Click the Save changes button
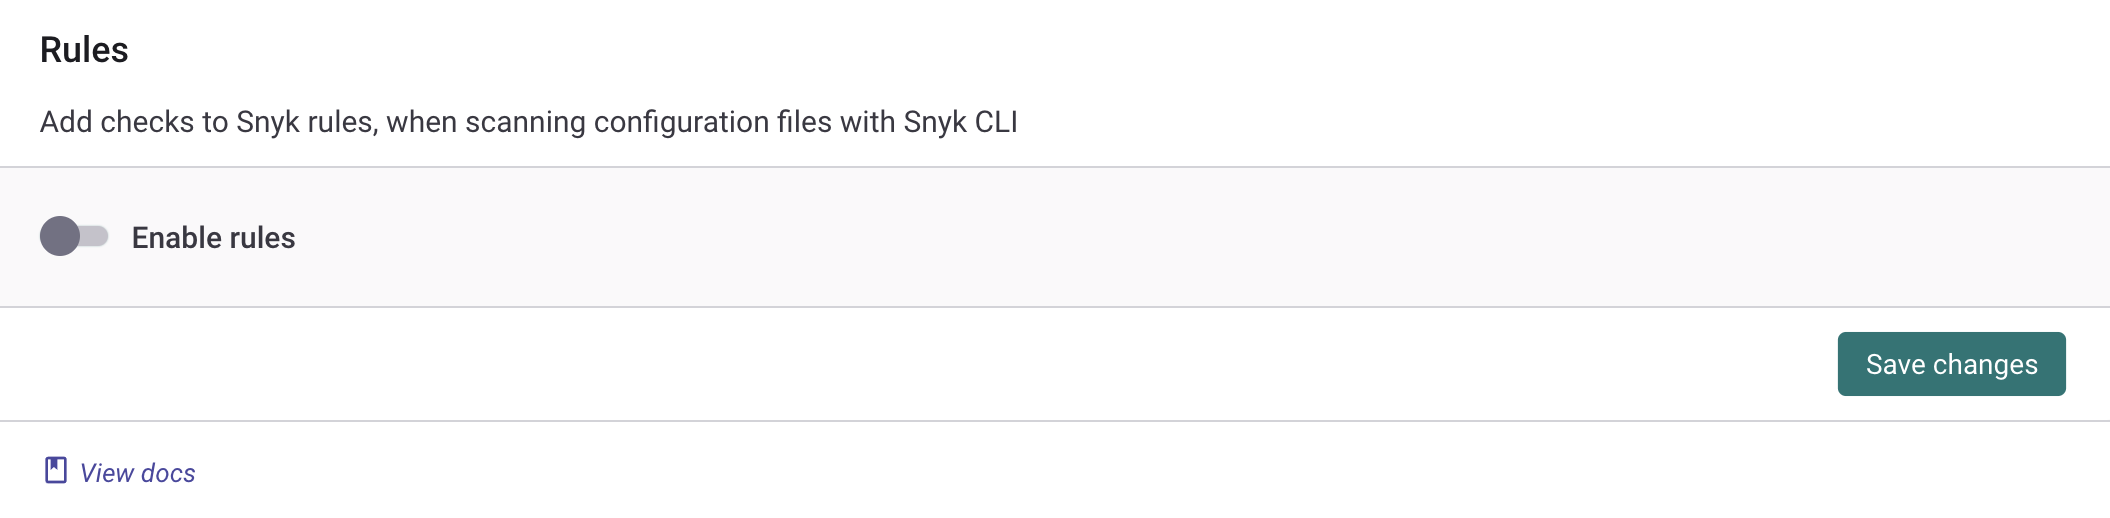2110x518 pixels. pos(1951,364)
